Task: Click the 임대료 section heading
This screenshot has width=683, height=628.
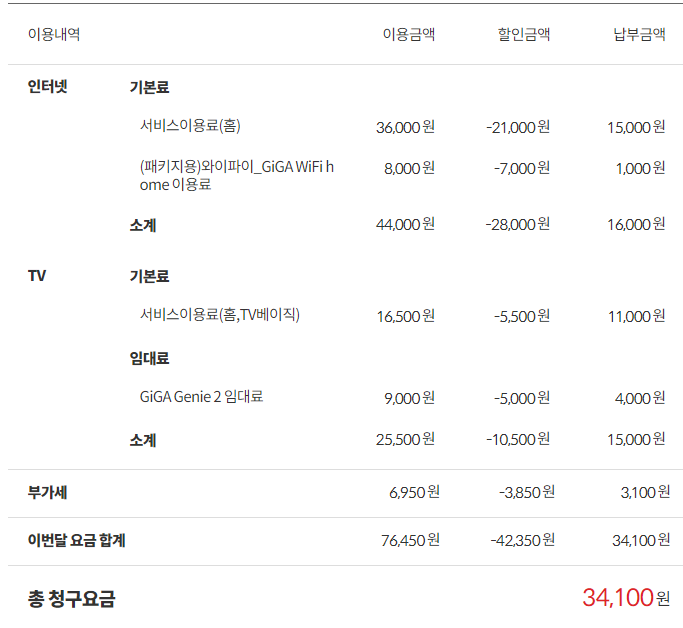Action: click(149, 358)
